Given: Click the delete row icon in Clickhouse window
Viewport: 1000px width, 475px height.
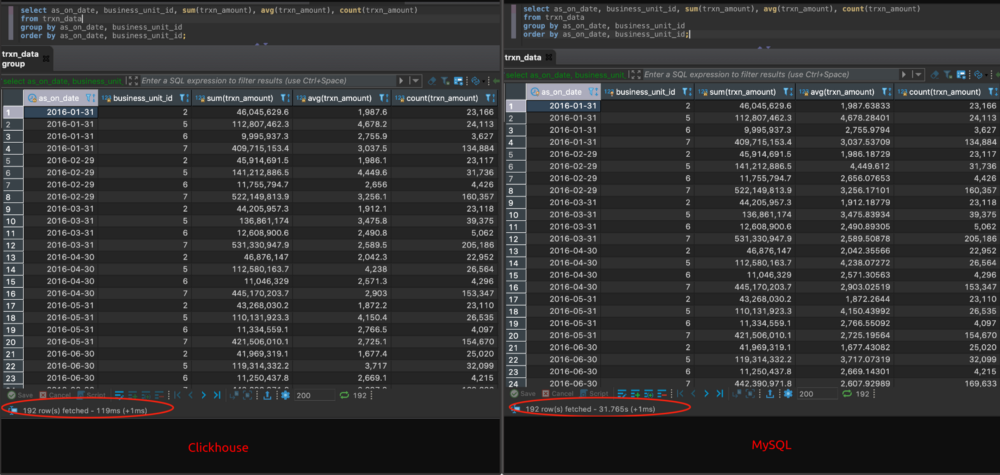Looking at the screenshot, I should pos(159,395).
